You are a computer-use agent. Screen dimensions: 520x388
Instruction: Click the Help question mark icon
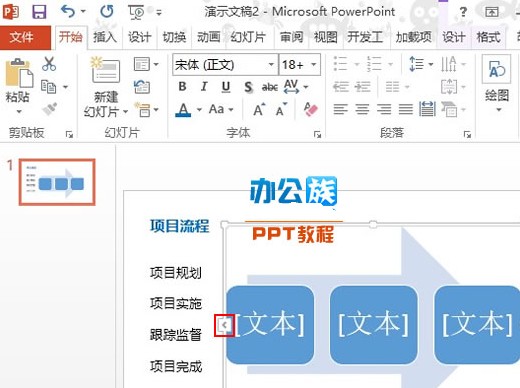click(x=463, y=12)
